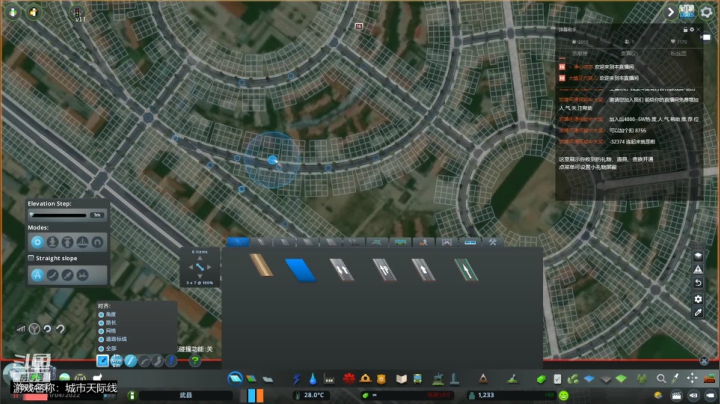Open the green question mark help icon
720x404 pixels.
[195, 361]
